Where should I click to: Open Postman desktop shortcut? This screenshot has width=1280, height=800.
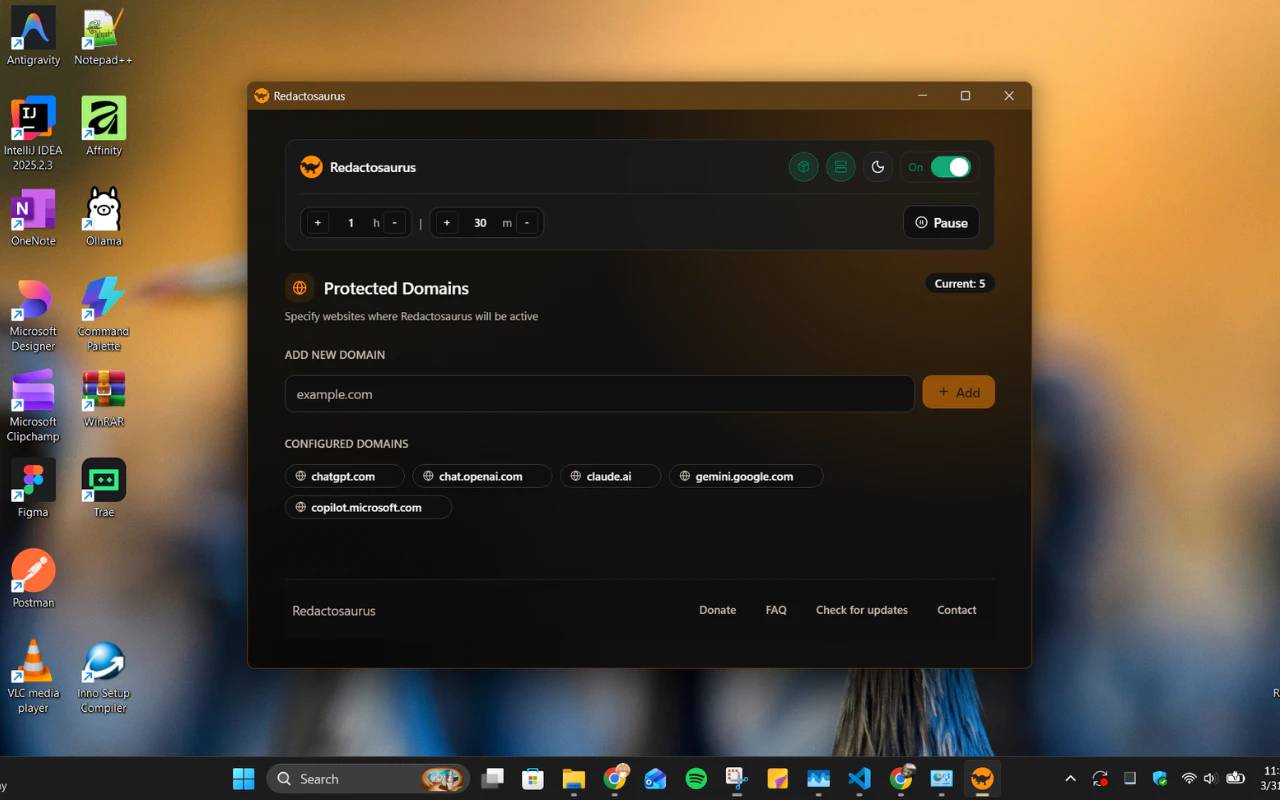pyautogui.click(x=33, y=579)
